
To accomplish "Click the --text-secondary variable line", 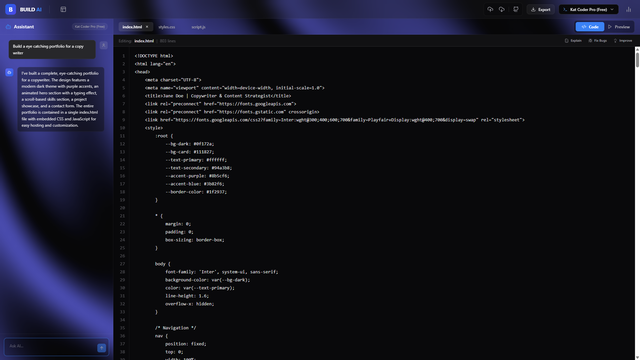I will click(x=198, y=168).
